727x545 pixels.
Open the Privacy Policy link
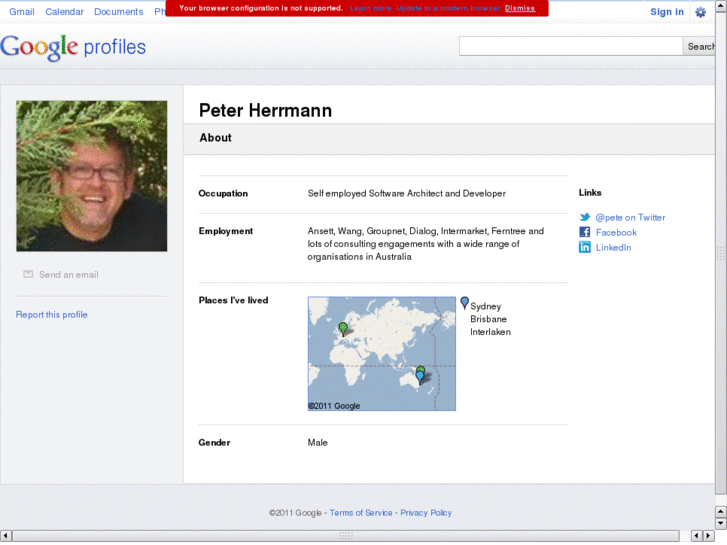click(426, 513)
